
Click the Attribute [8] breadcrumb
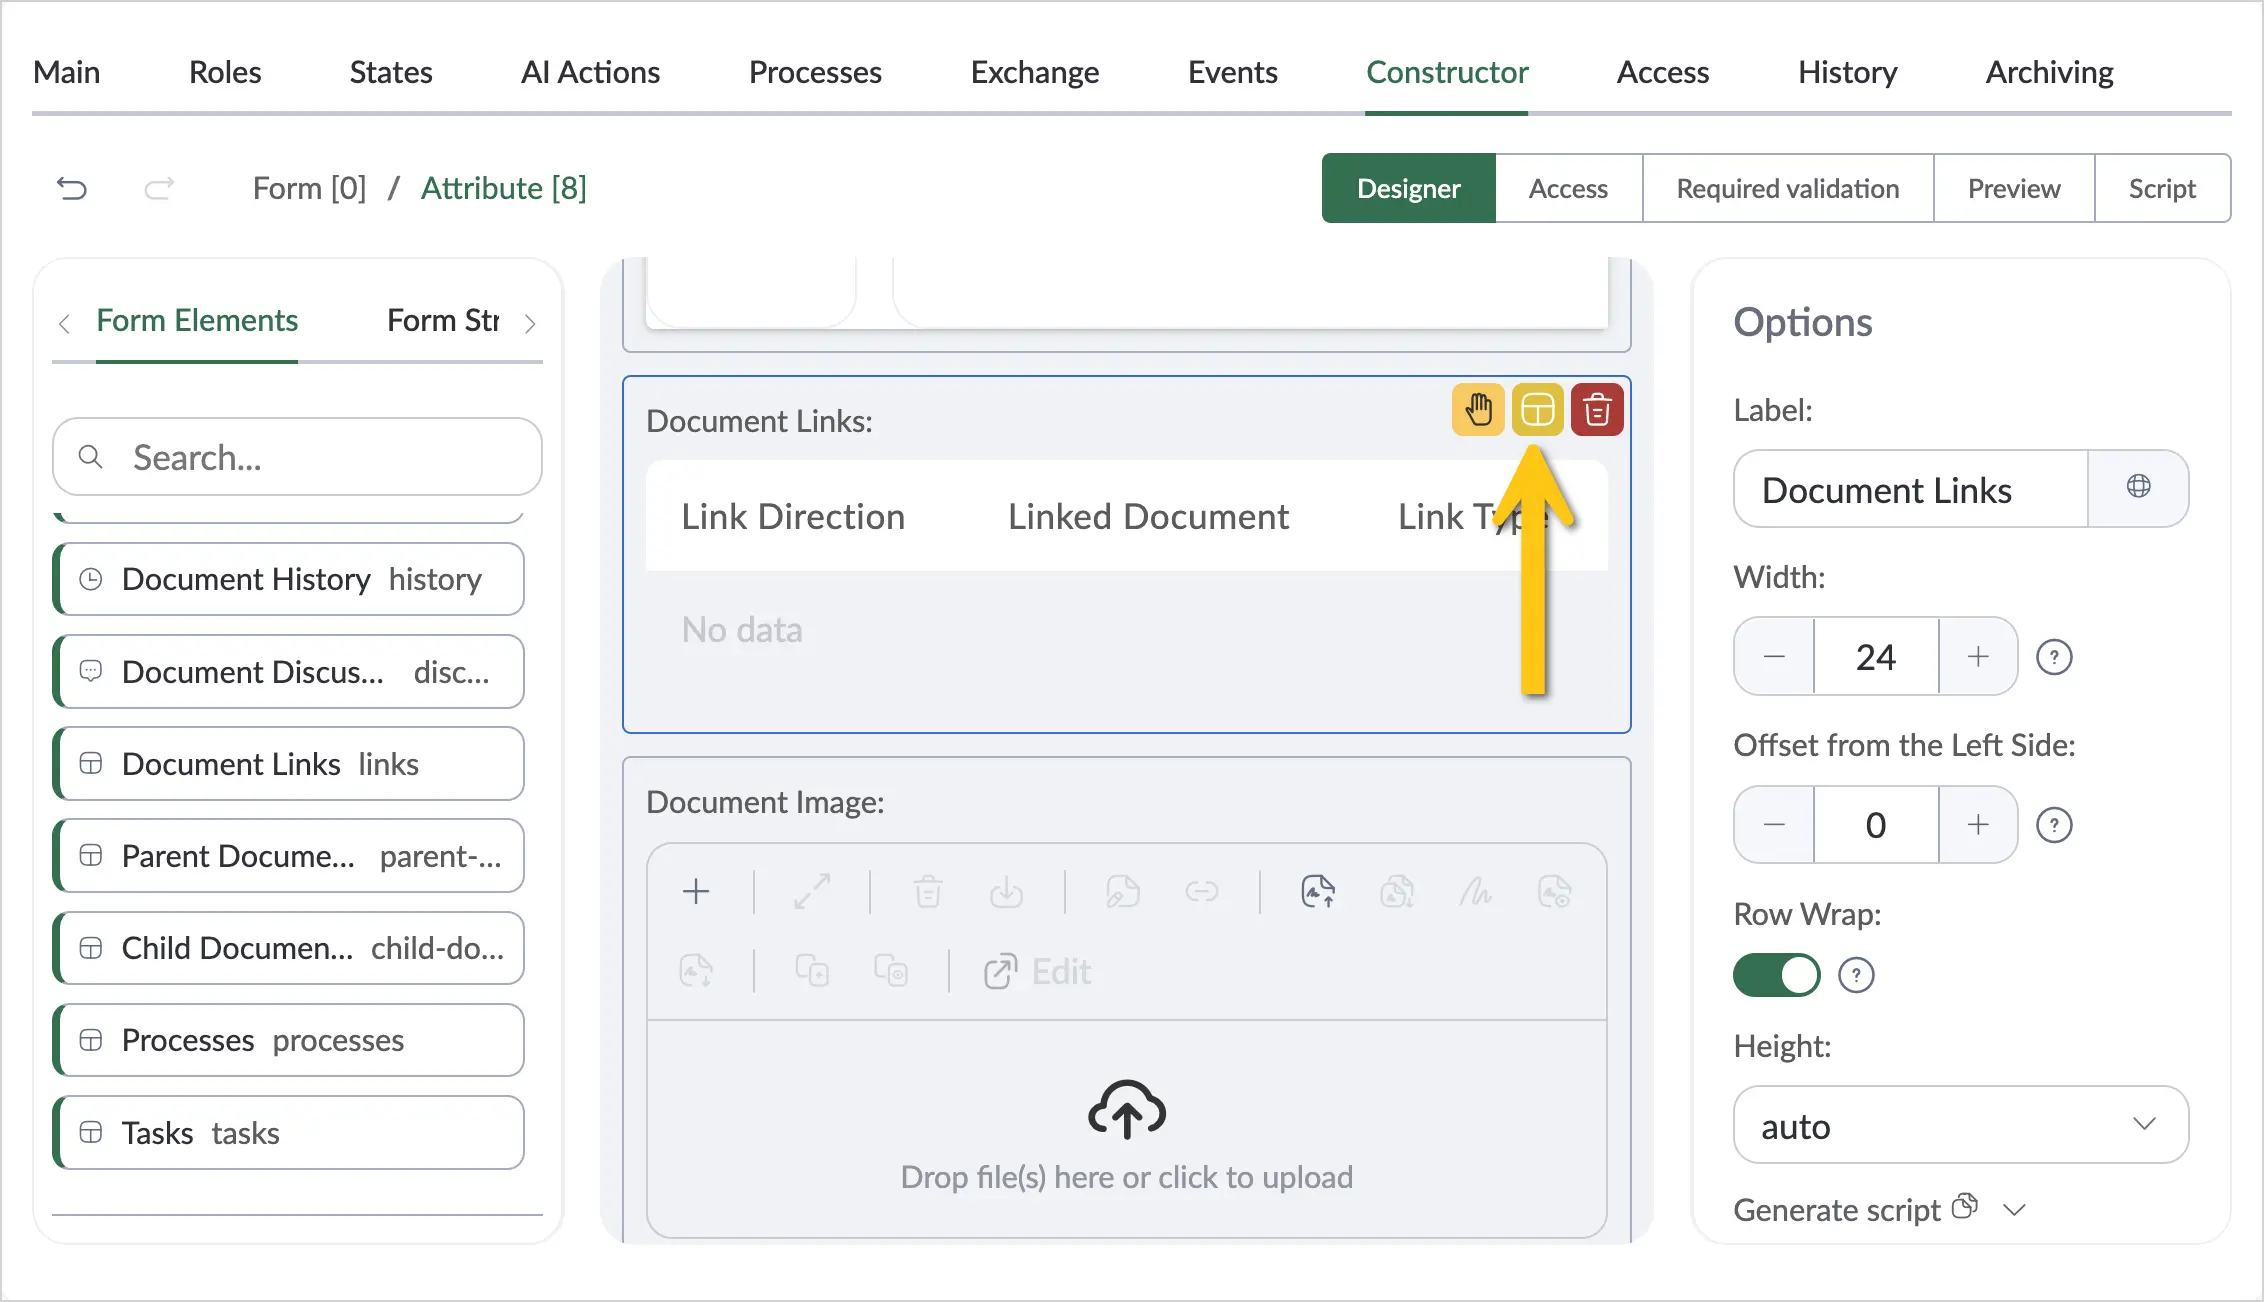pyautogui.click(x=504, y=188)
